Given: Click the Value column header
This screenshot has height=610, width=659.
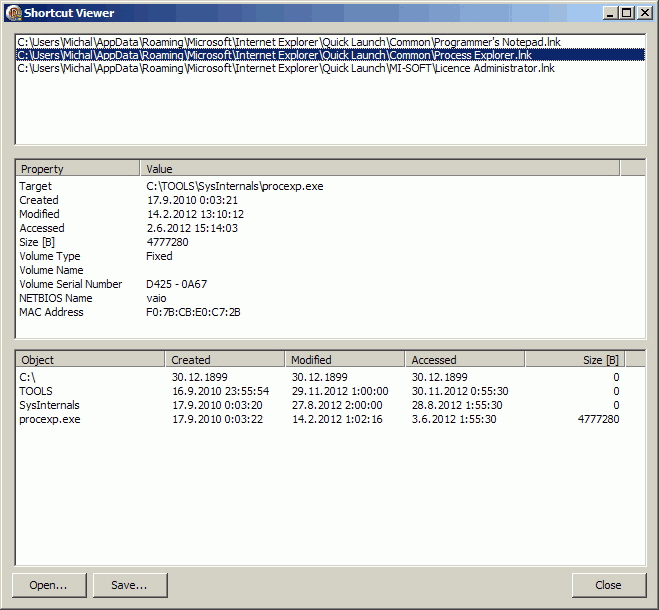Looking at the screenshot, I should [x=380, y=169].
